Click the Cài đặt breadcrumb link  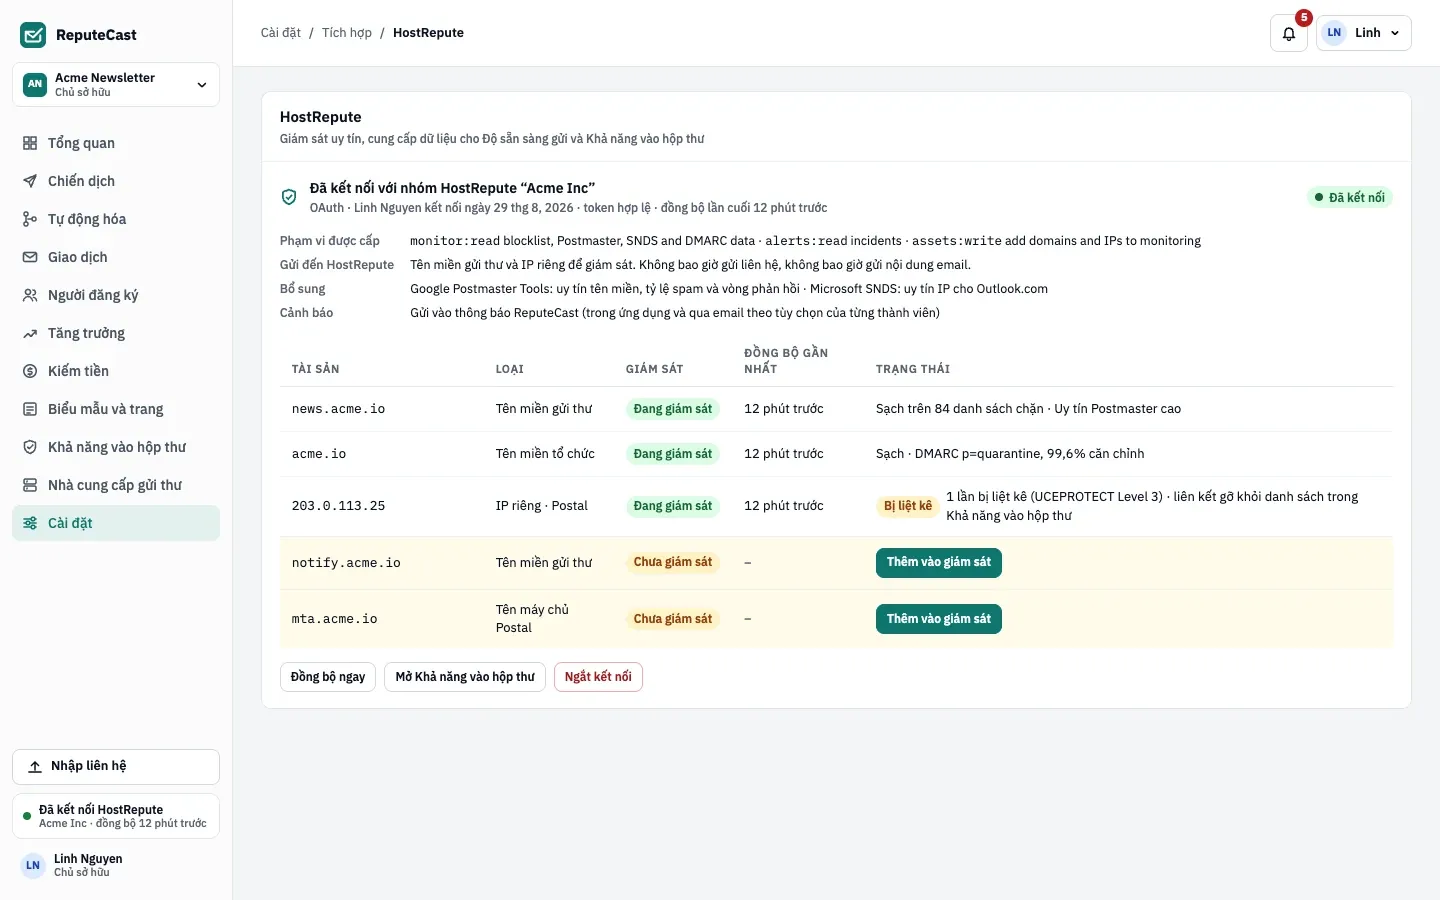[281, 33]
